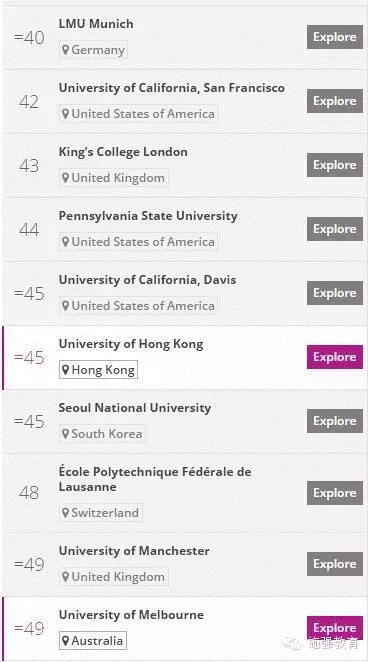Open Explore for Seoul National University
370x662 pixels.
pos(335,421)
